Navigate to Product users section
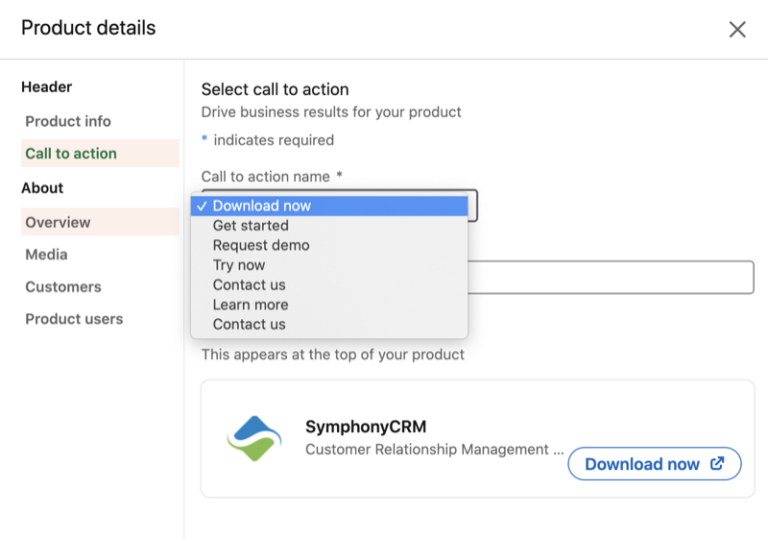 coord(74,319)
